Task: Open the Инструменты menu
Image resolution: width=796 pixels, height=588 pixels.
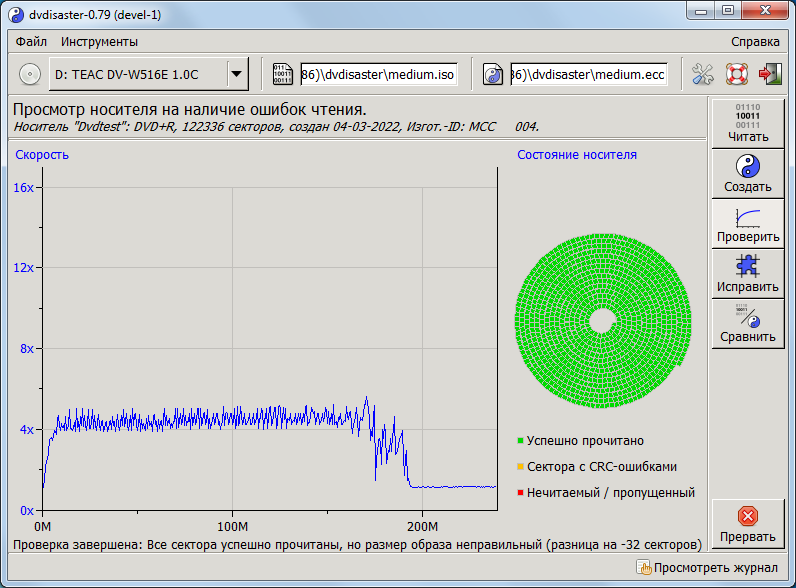Action: [x=99, y=42]
